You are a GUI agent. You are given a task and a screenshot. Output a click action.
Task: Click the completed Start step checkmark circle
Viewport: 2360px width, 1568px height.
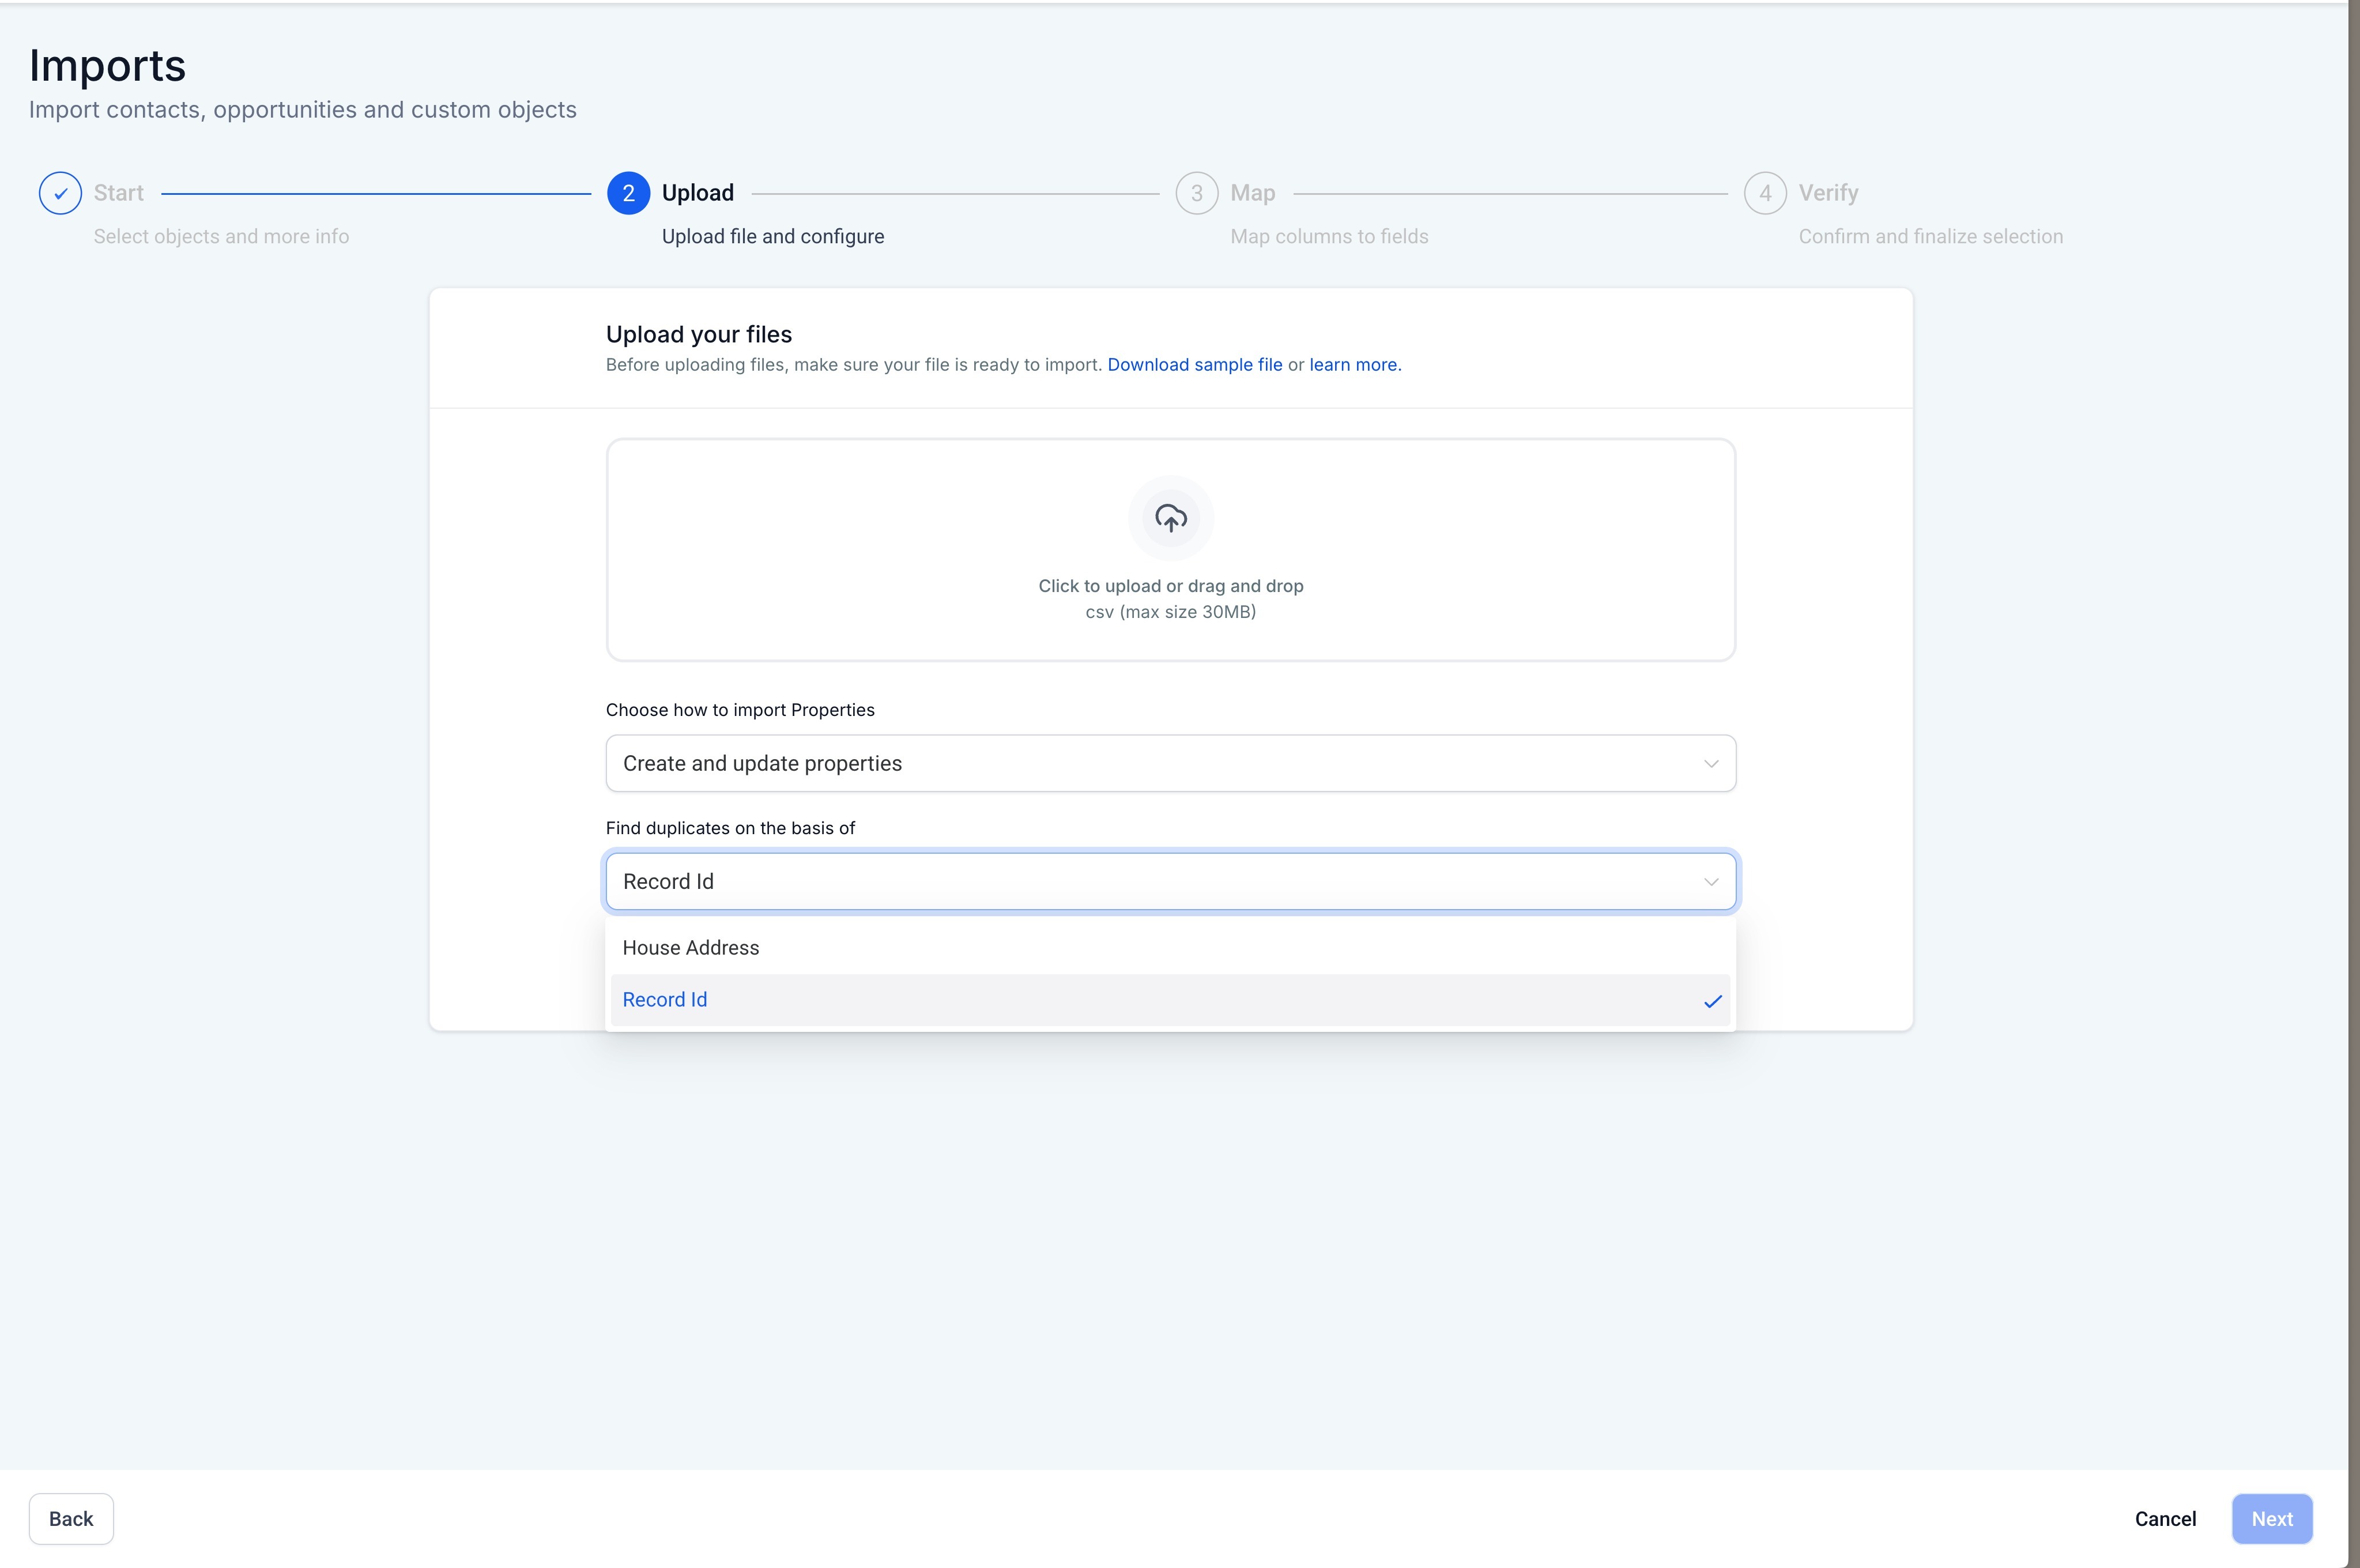pos(60,193)
